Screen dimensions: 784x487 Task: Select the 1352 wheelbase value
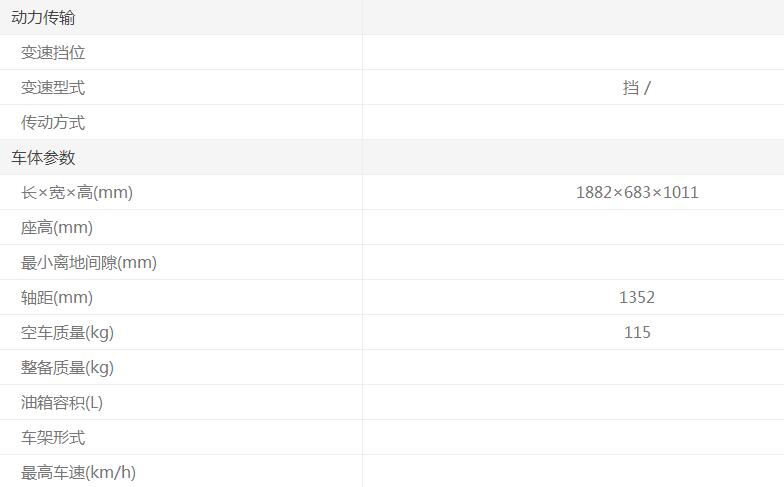(x=637, y=298)
